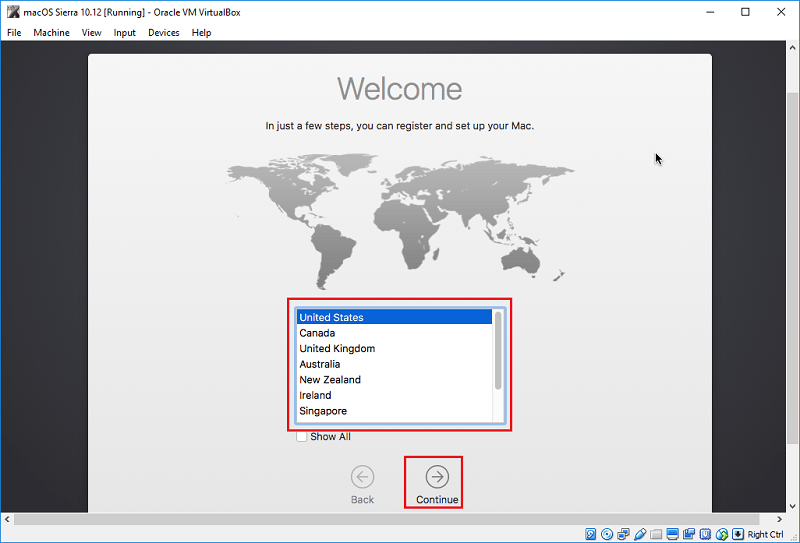Close the VirtualBox window

point(781,12)
